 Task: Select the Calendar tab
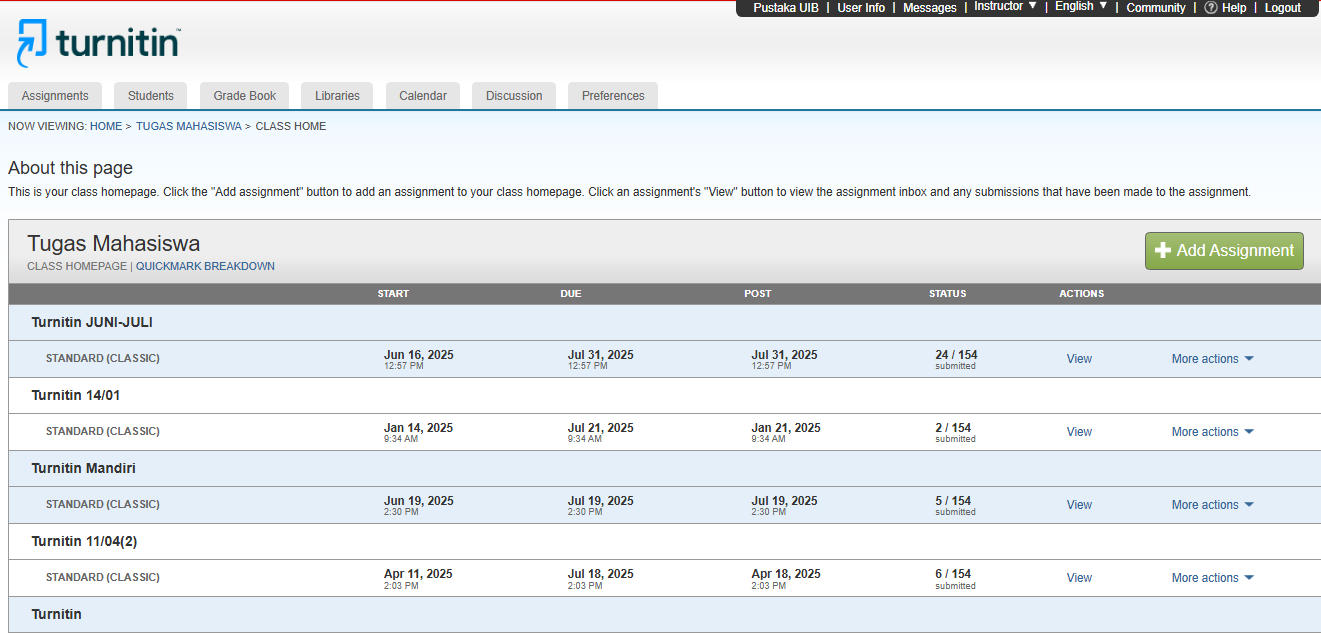423,96
